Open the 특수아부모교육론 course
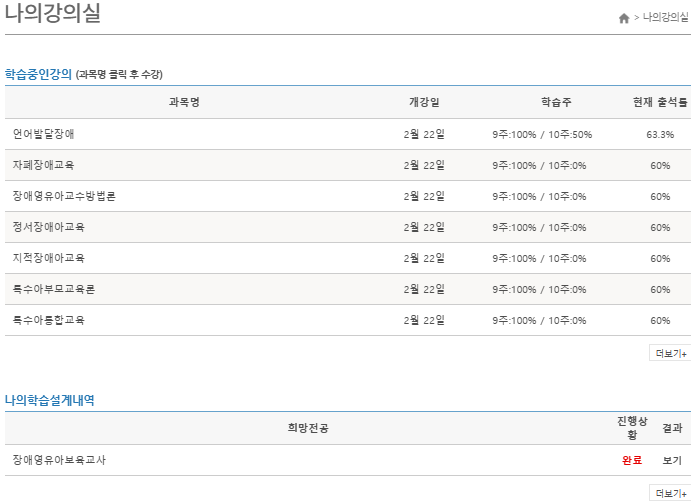The height and width of the screenshot is (502, 691). pos(54,289)
